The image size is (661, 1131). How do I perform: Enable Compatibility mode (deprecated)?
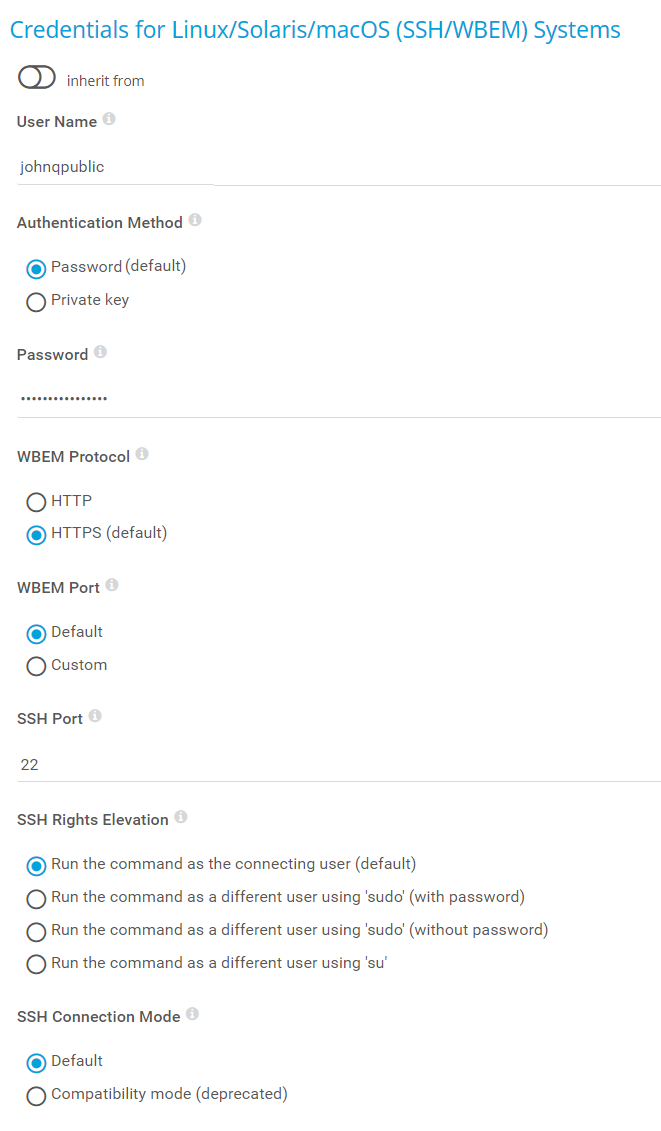pos(37,1096)
